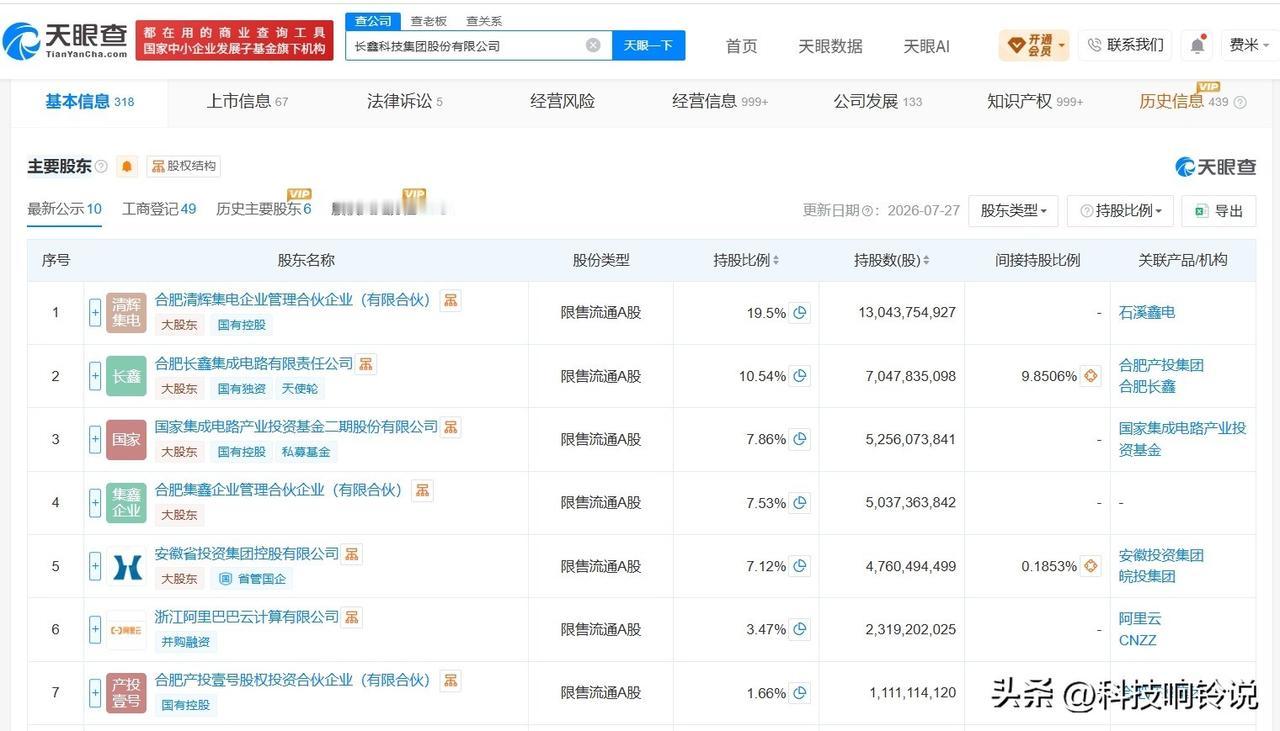The width and height of the screenshot is (1280, 731).
Task: Click help icon next to 更新日期
Action: tap(867, 211)
